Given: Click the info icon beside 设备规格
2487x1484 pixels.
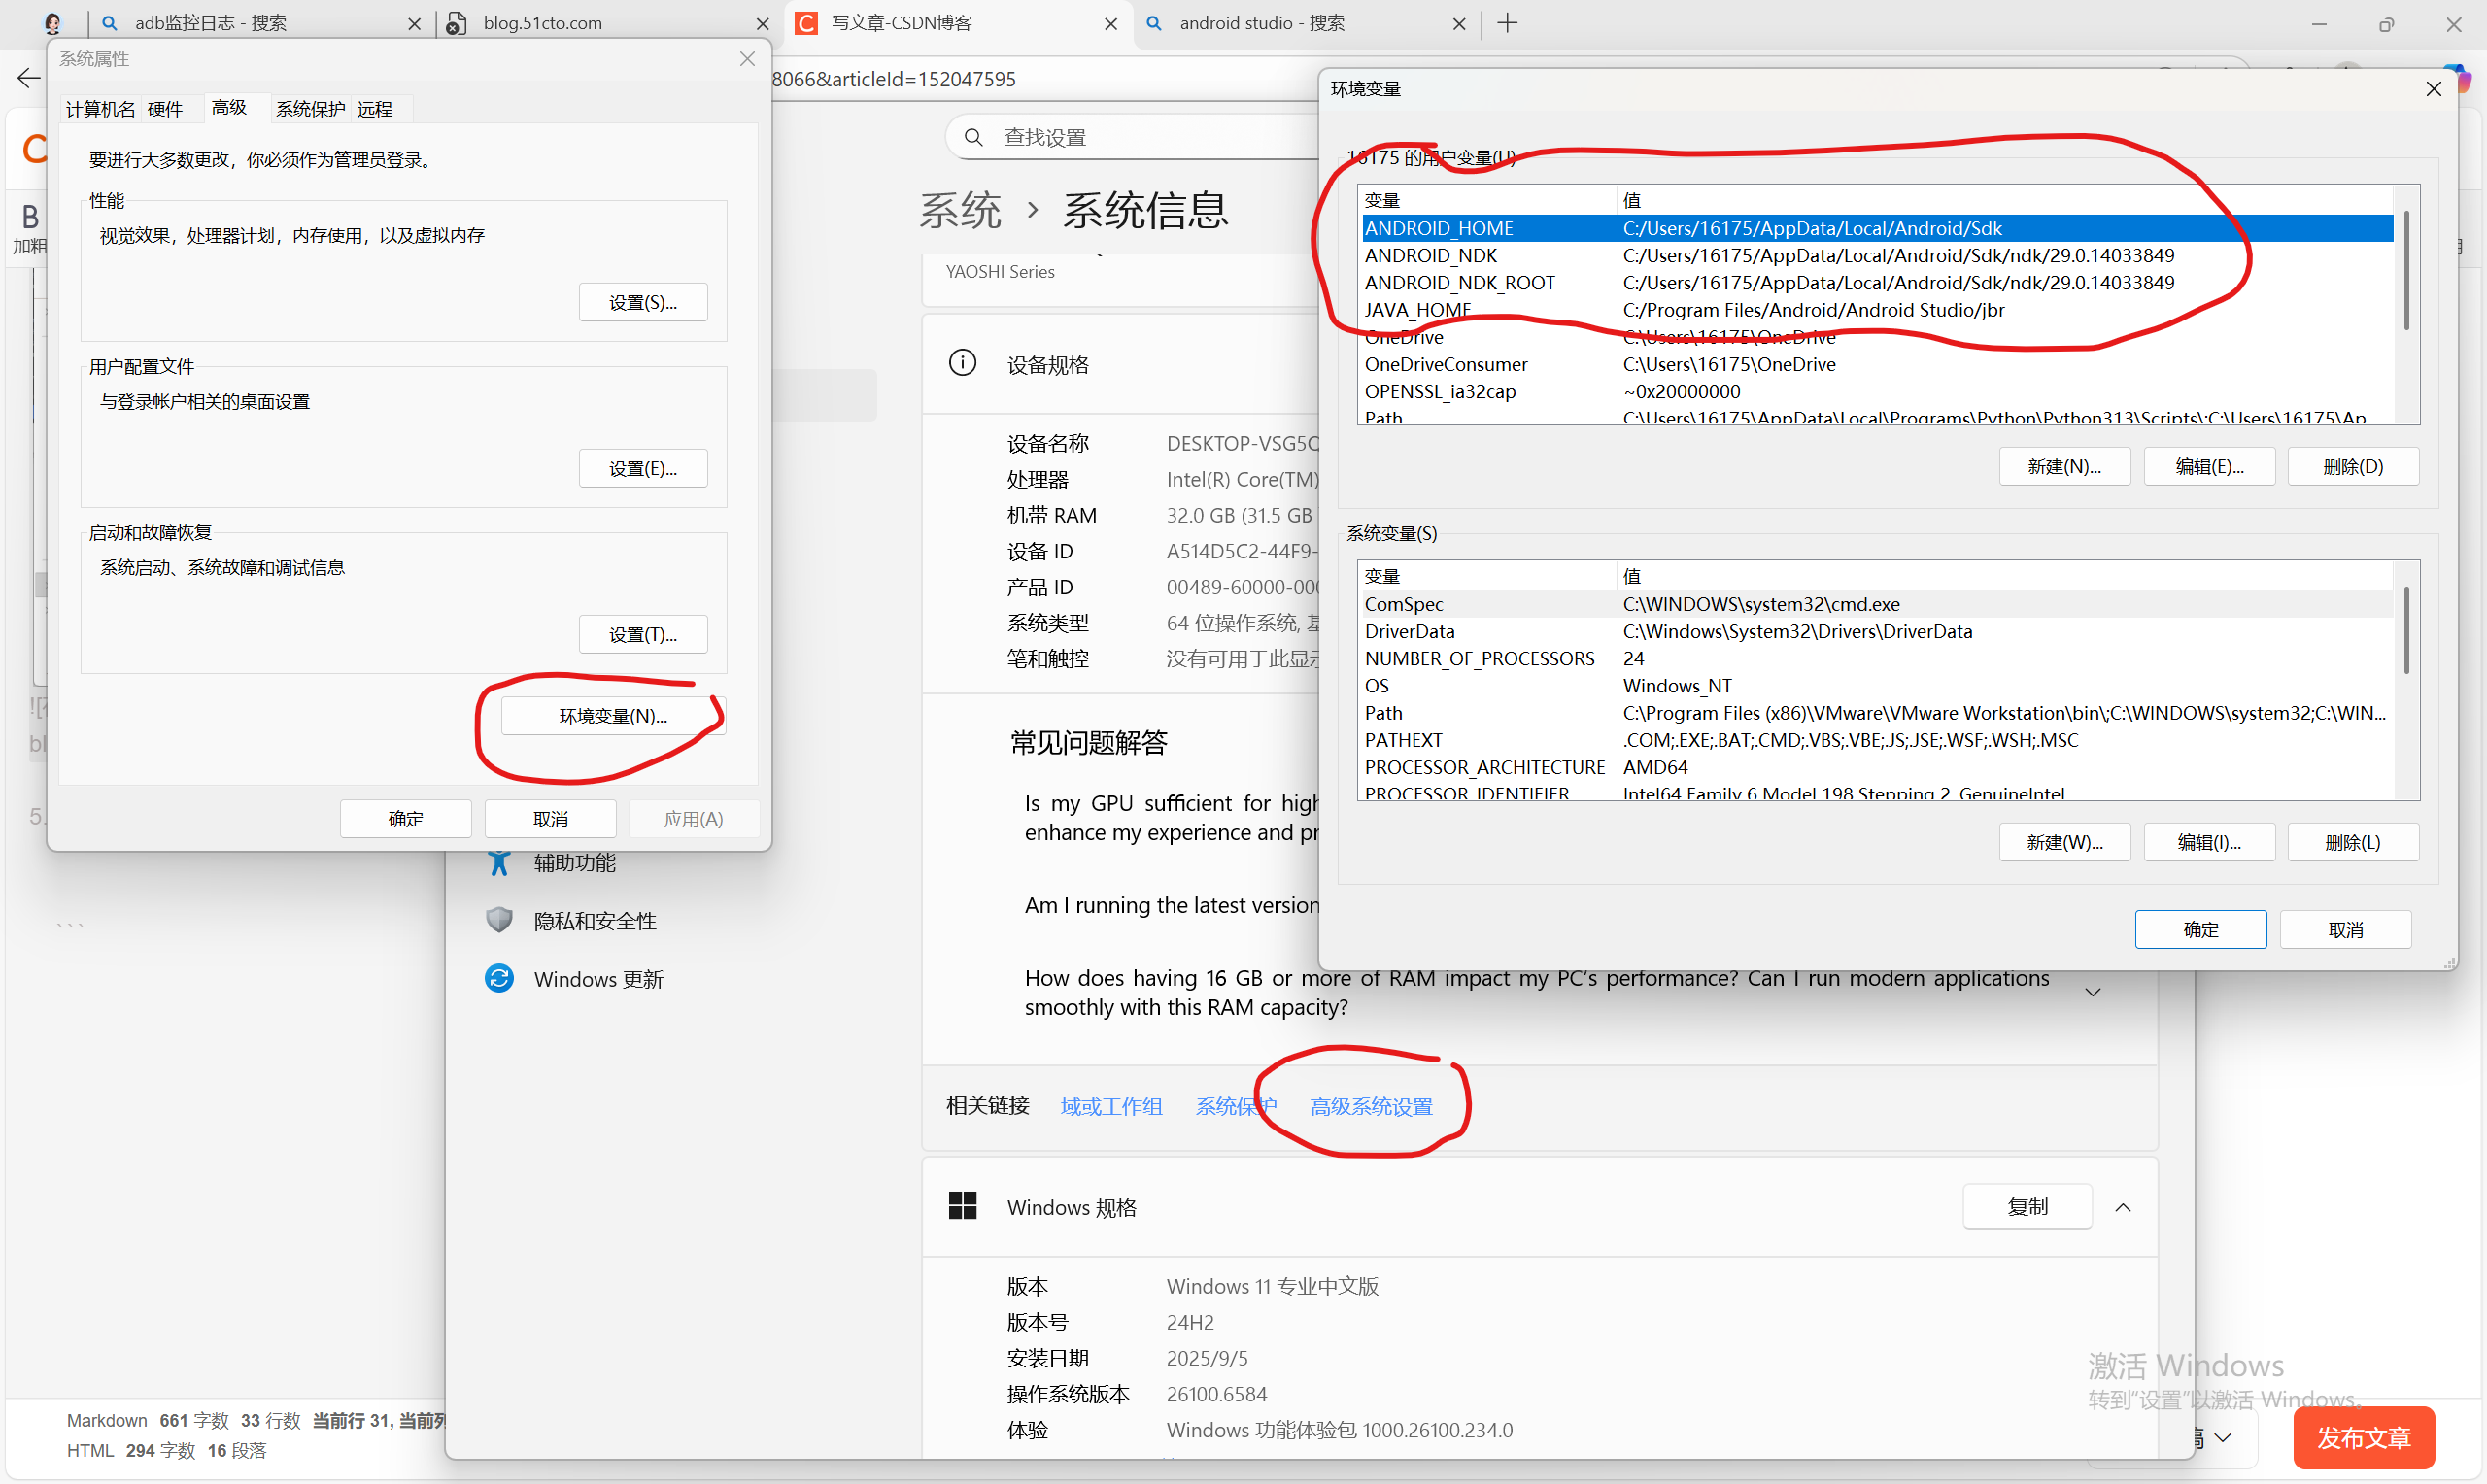Looking at the screenshot, I should click(962, 363).
